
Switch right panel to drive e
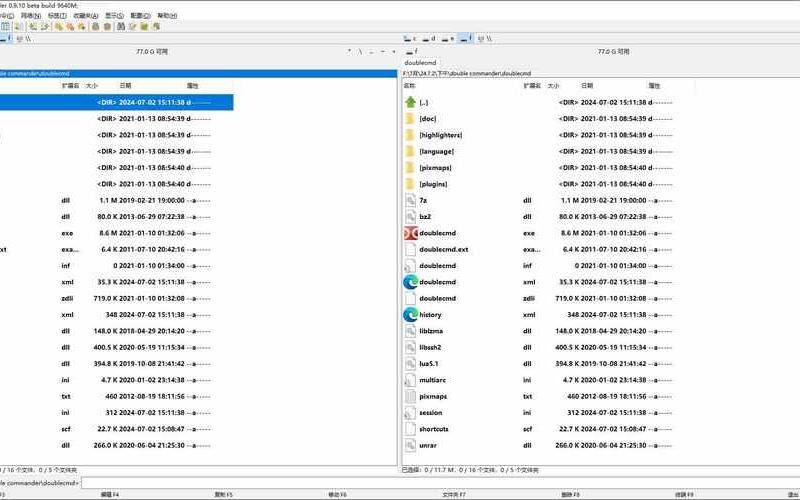[x=448, y=38]
